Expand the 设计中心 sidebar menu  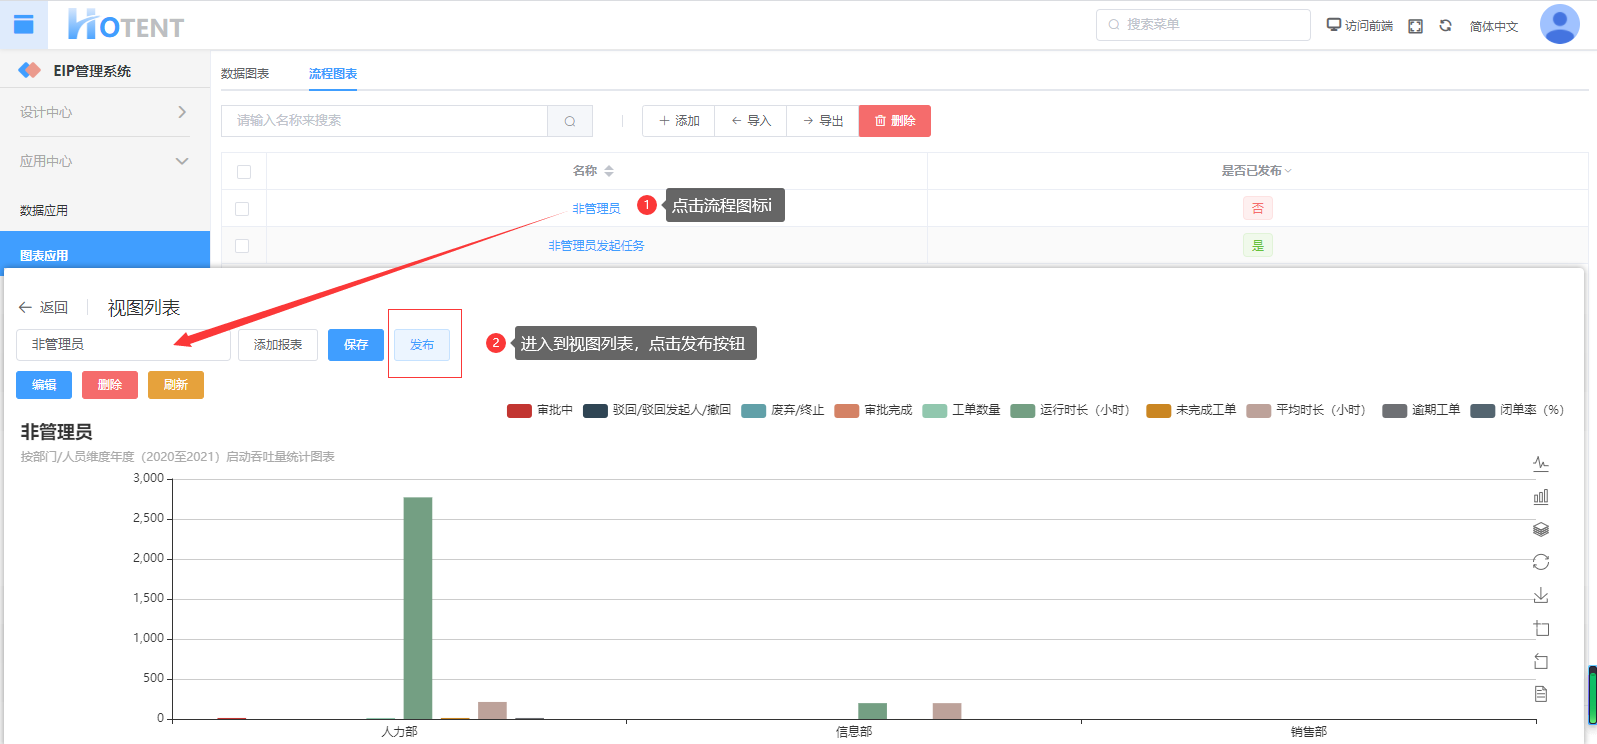181,112
